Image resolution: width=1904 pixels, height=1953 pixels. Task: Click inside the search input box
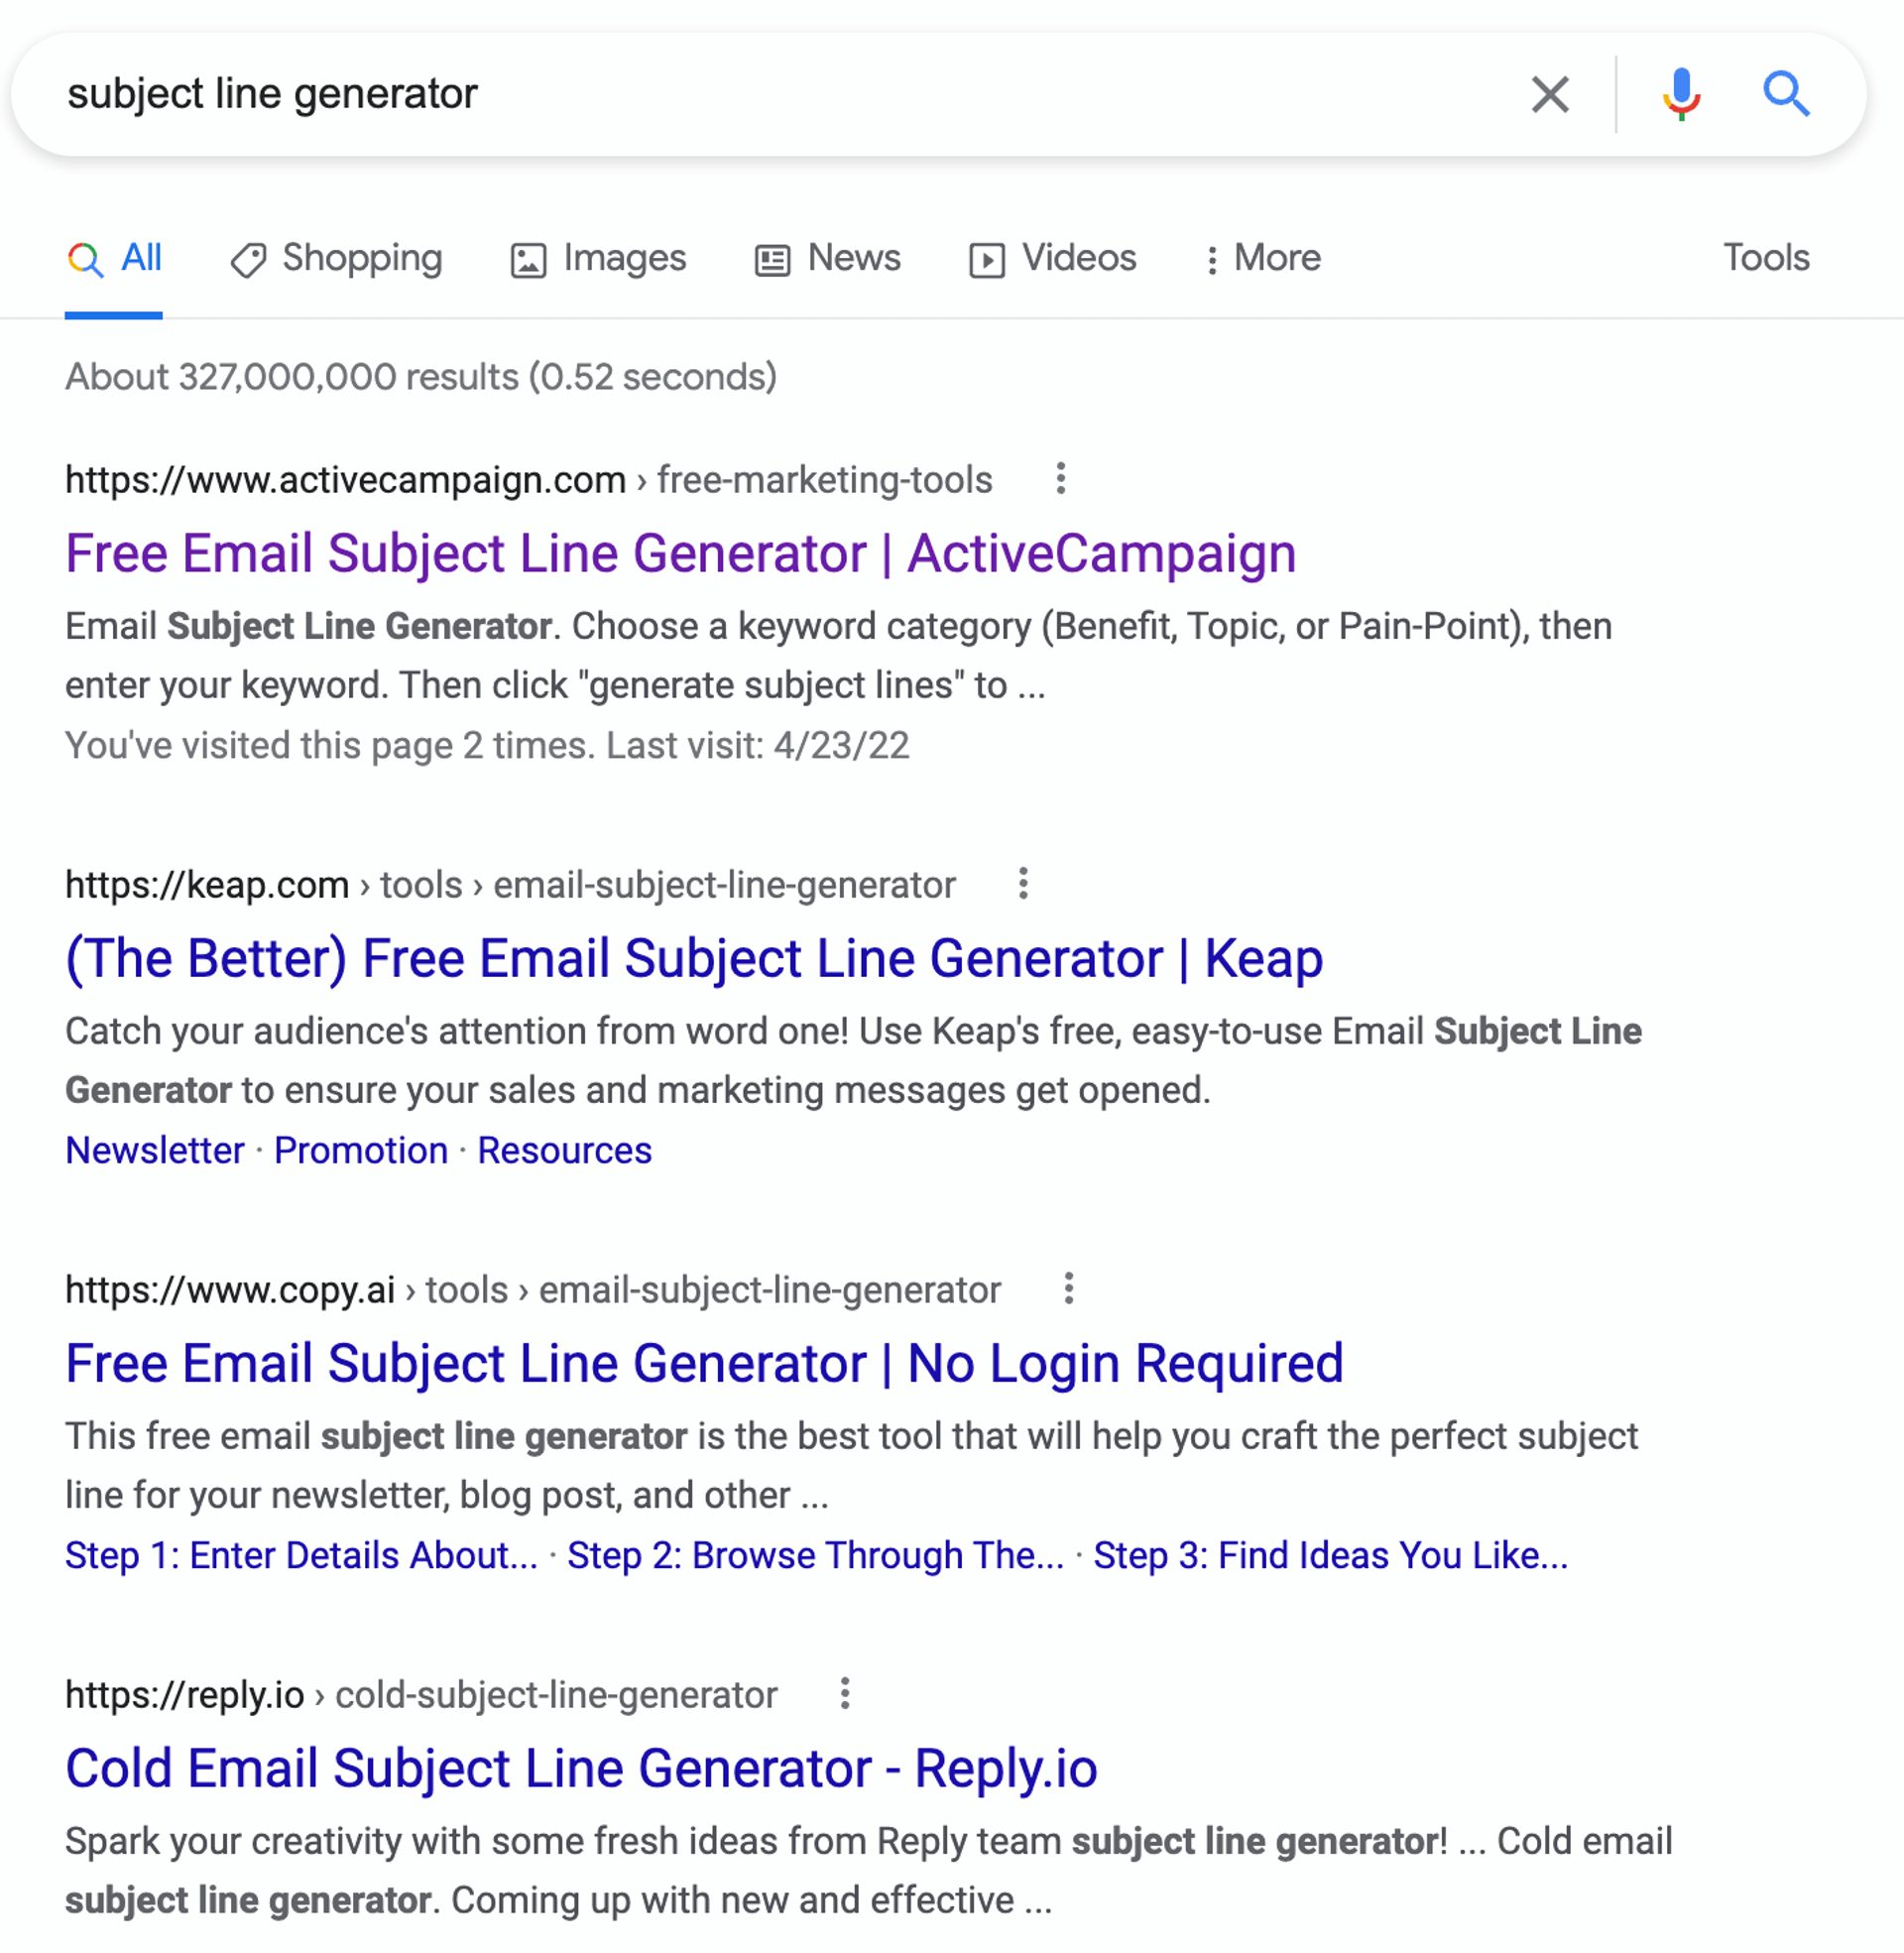[600, 95]
